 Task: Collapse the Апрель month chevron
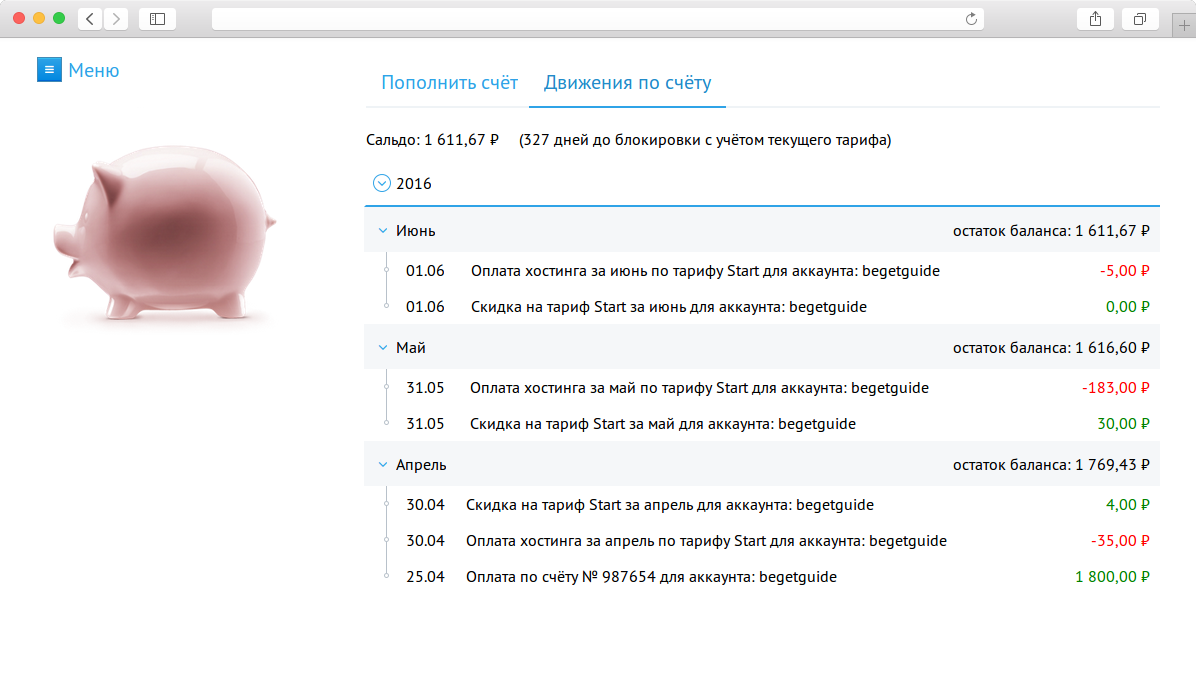click(383, 464)
